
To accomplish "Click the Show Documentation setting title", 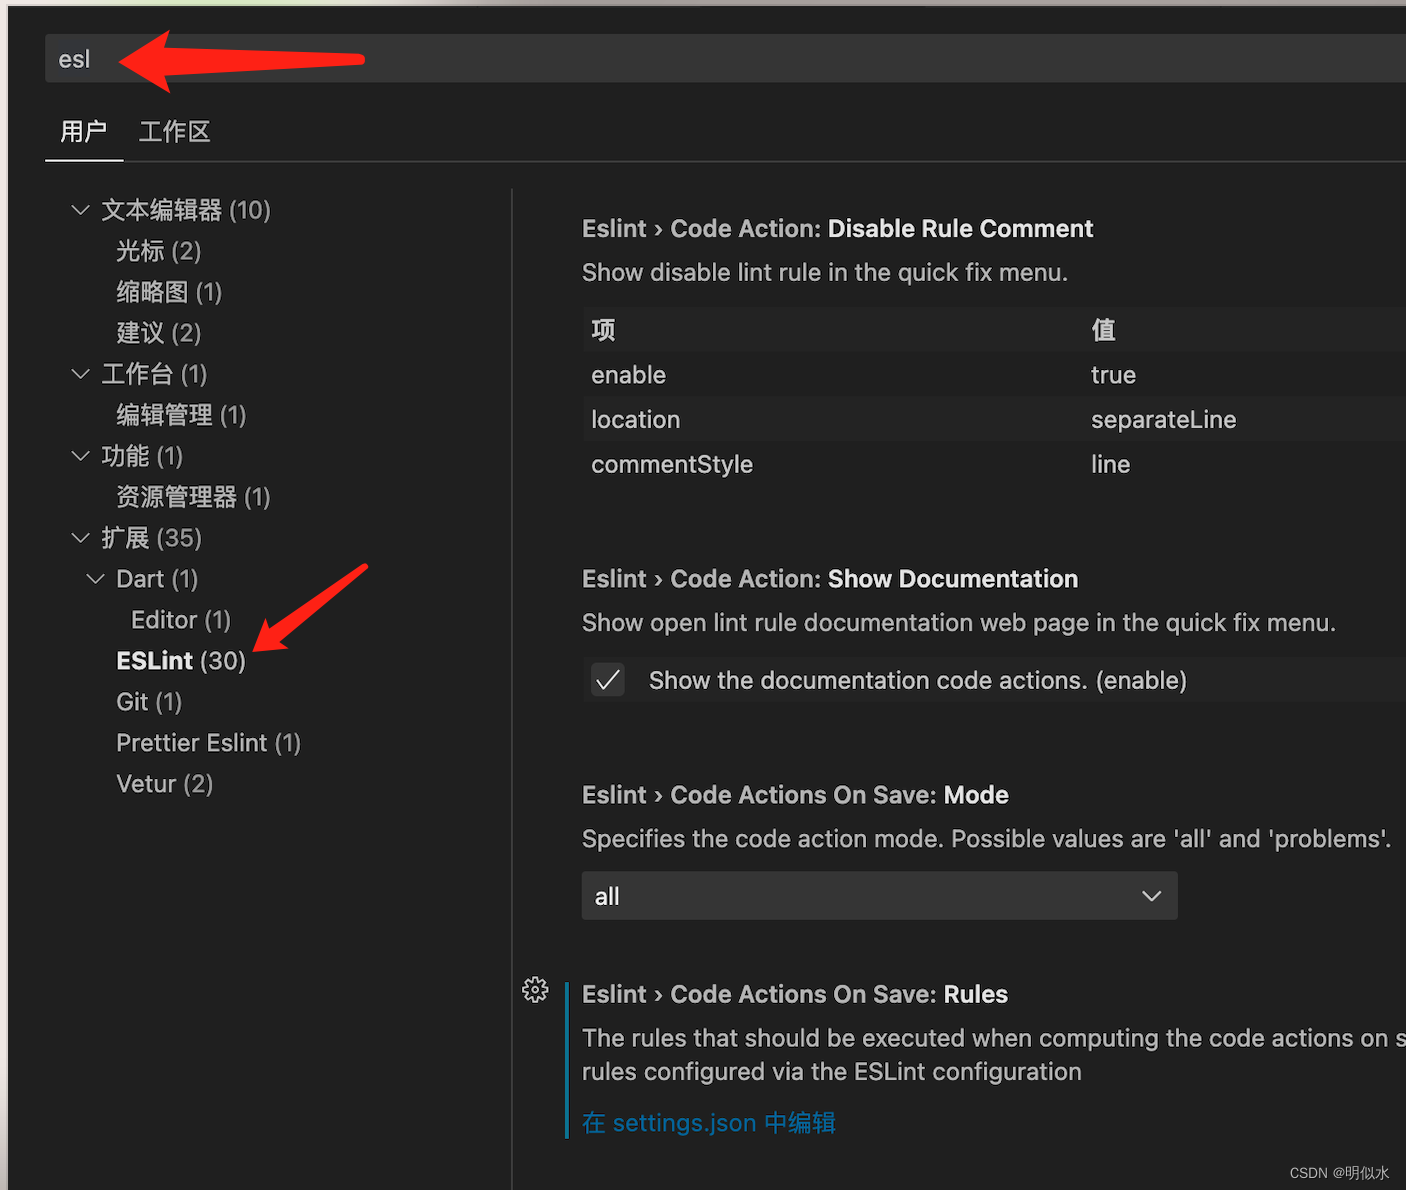I will point(830,579).
